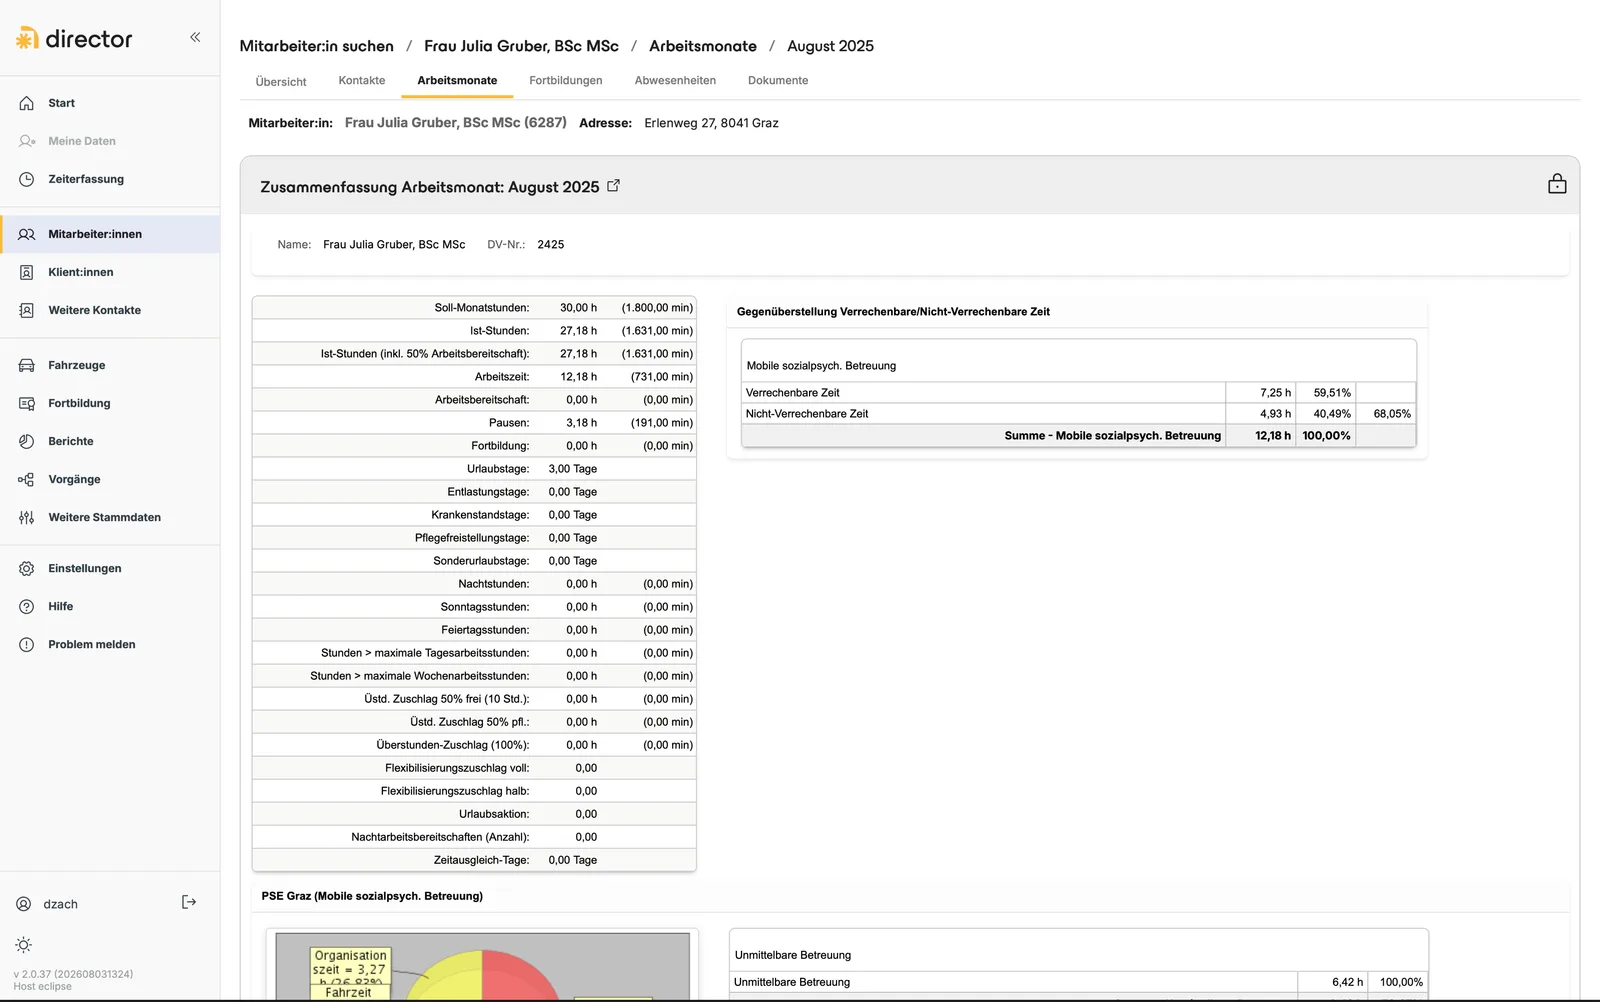Click the Soll-Monatstunden value 30,00 h
The height and width of the screenshot is (1002, 1600).
(x=578, y=308)
